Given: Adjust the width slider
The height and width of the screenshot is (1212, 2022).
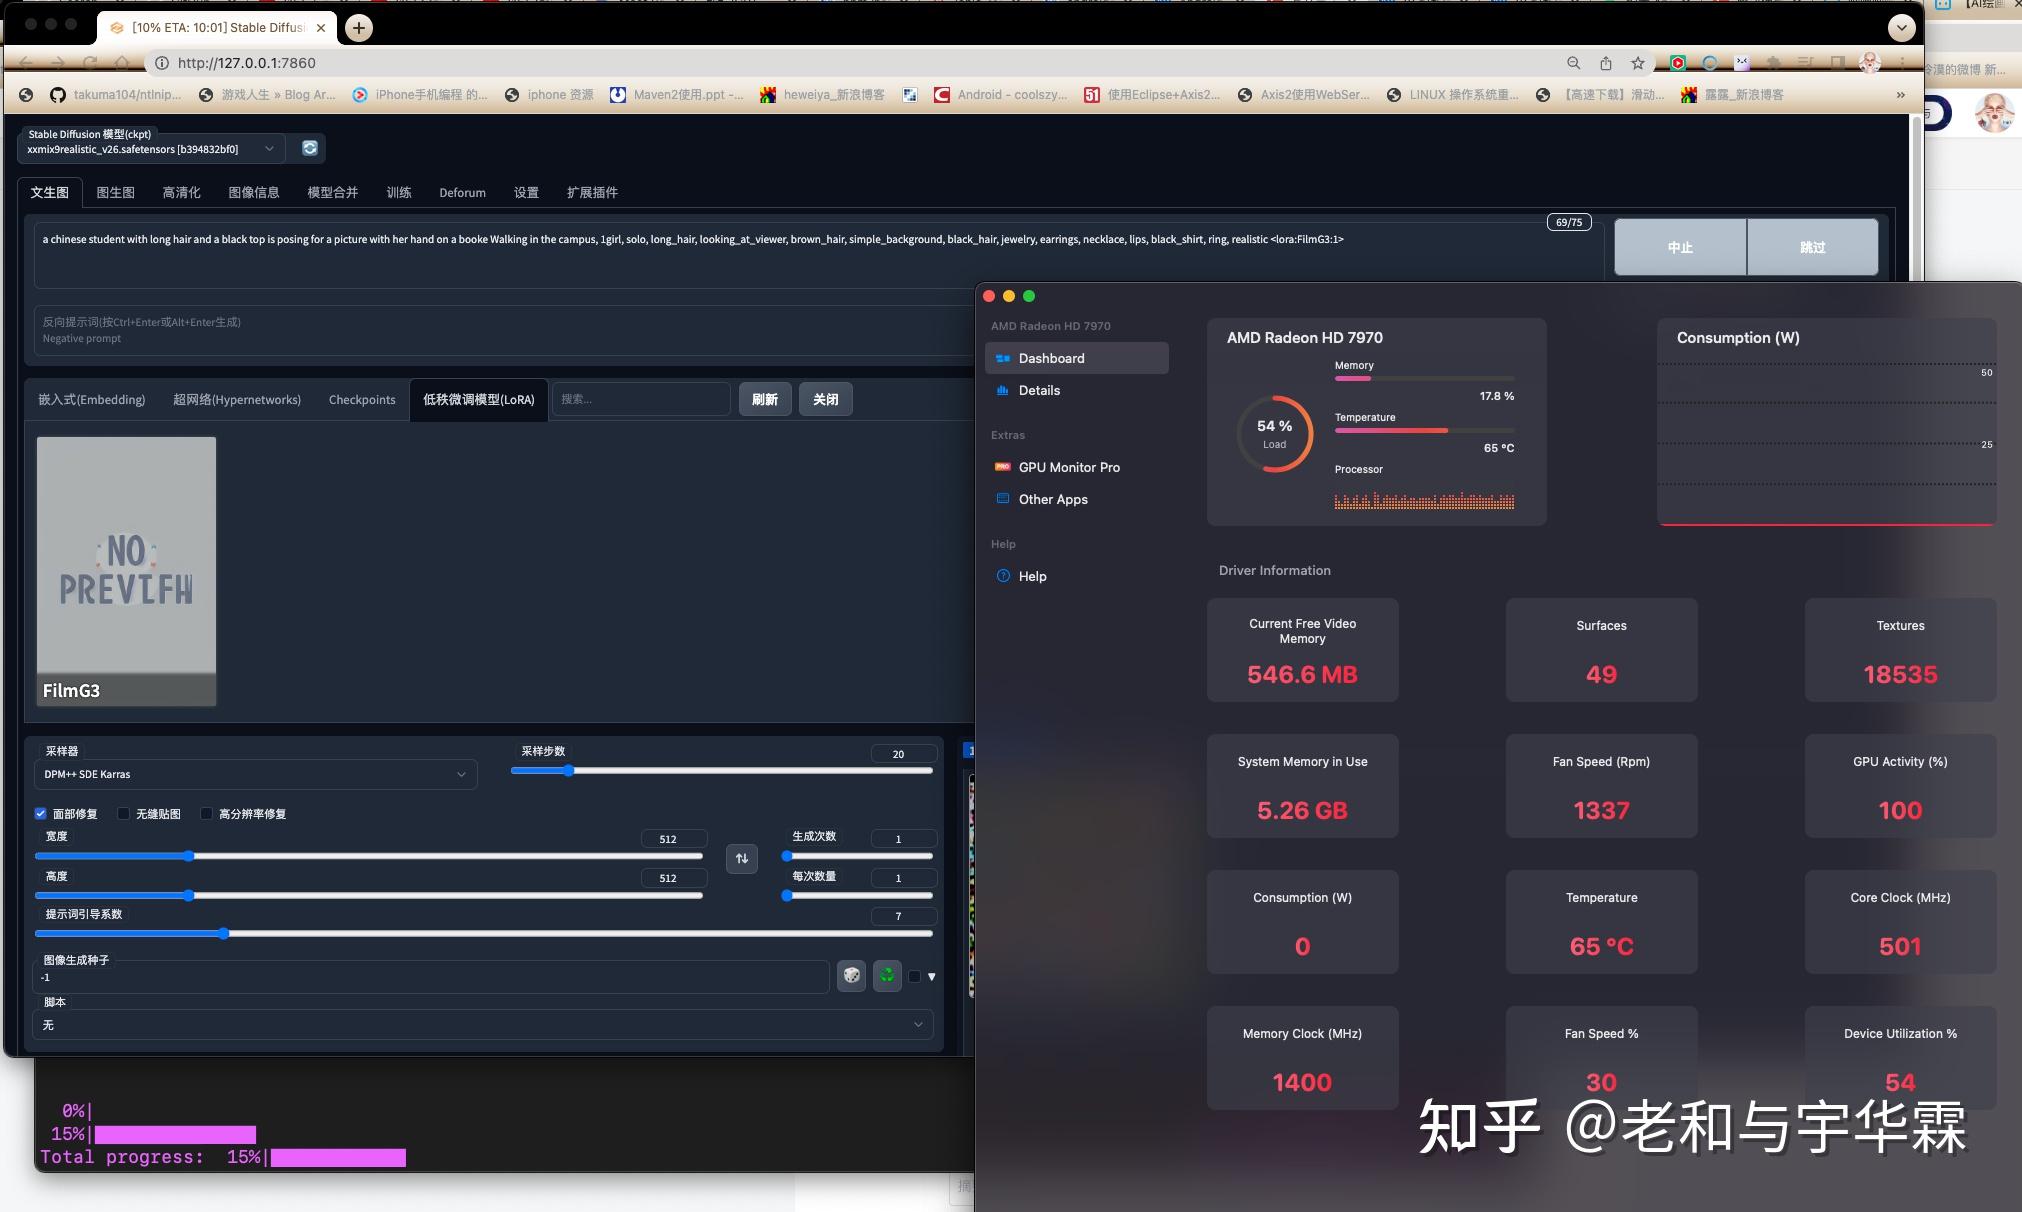Looking at the screenshot, I should click(369, 856).
